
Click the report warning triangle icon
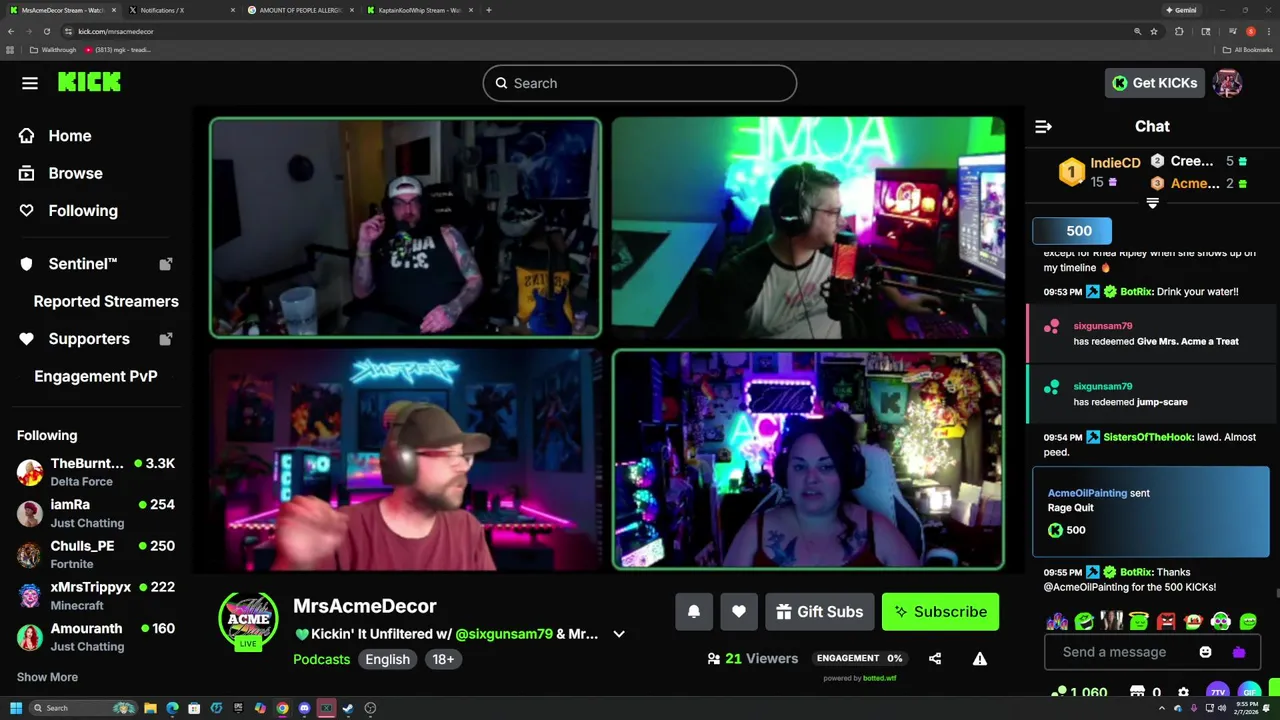pos(980,658)
